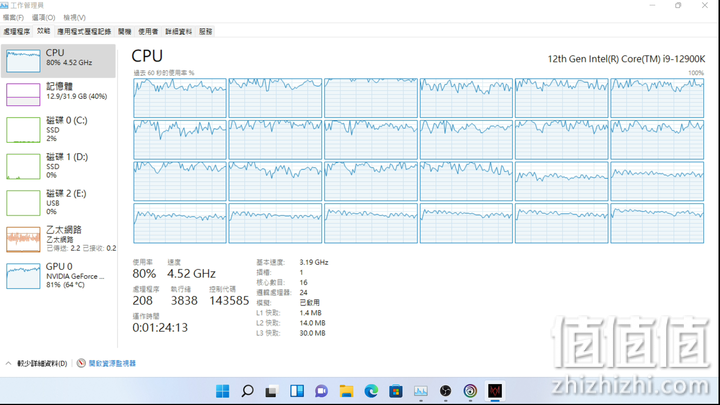Open Microsoft Store from the taskbar

(x=396, y=391)
